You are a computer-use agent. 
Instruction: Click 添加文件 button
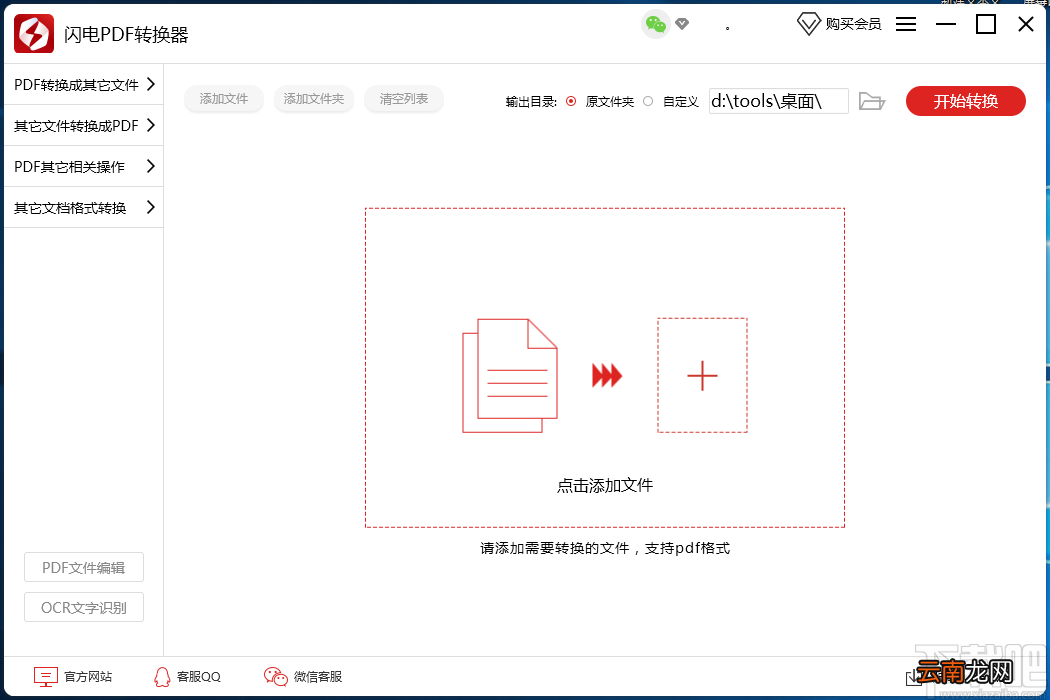(x=224, y=98)
